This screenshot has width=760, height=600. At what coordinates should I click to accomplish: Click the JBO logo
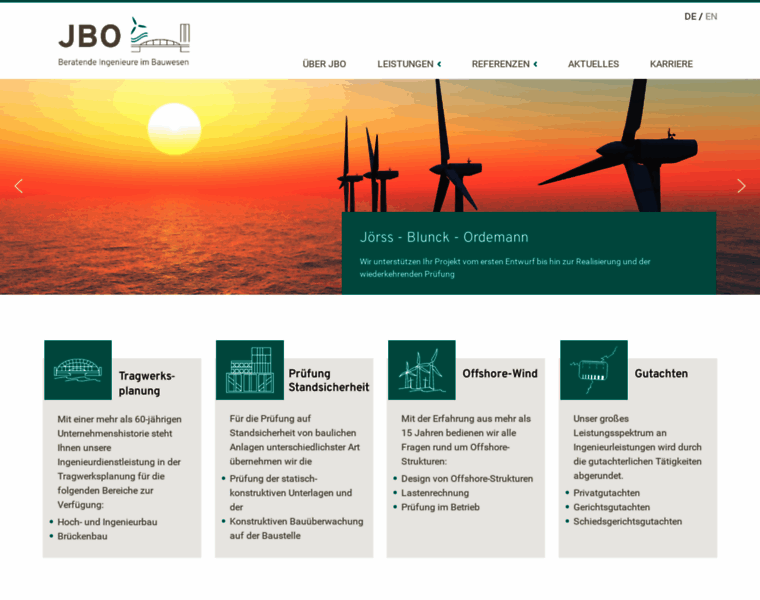(124, 41)
